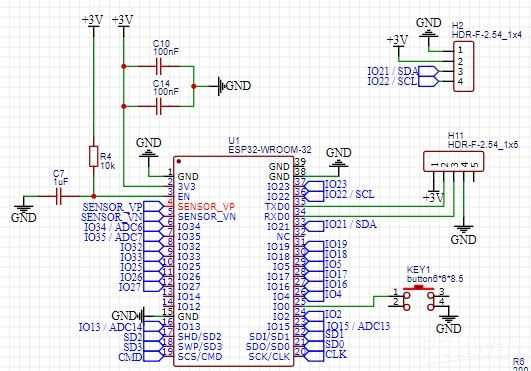Click the red junction dot on EN wire
This screenshot has height=371, width=531.
pyautogui.click(x=94, y=196)
